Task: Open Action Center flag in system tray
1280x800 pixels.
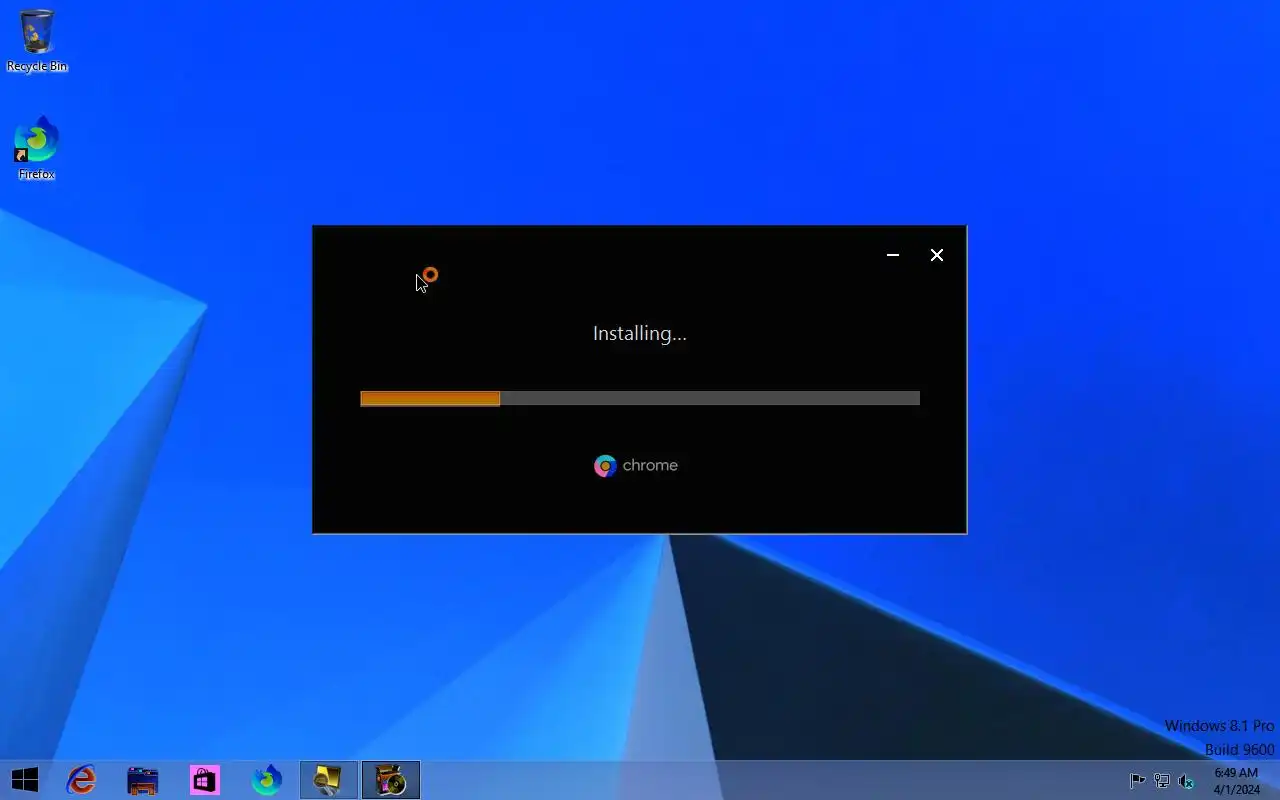Action: (1137, 781)
